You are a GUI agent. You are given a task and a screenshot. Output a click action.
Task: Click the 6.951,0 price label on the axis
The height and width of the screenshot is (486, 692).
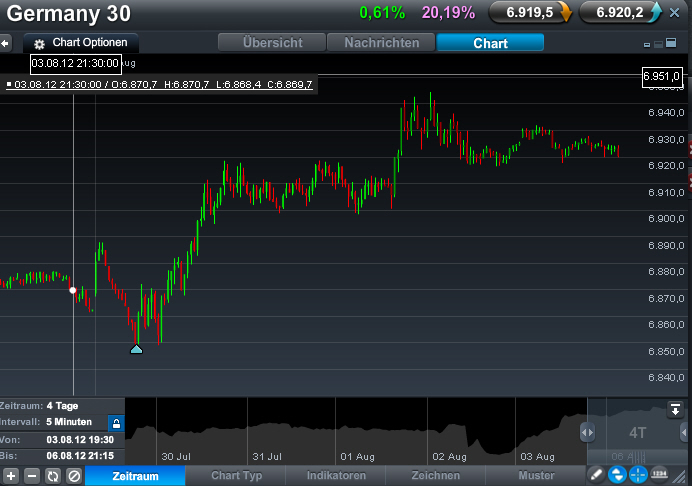pyautogui.click(x=662, y=76)
